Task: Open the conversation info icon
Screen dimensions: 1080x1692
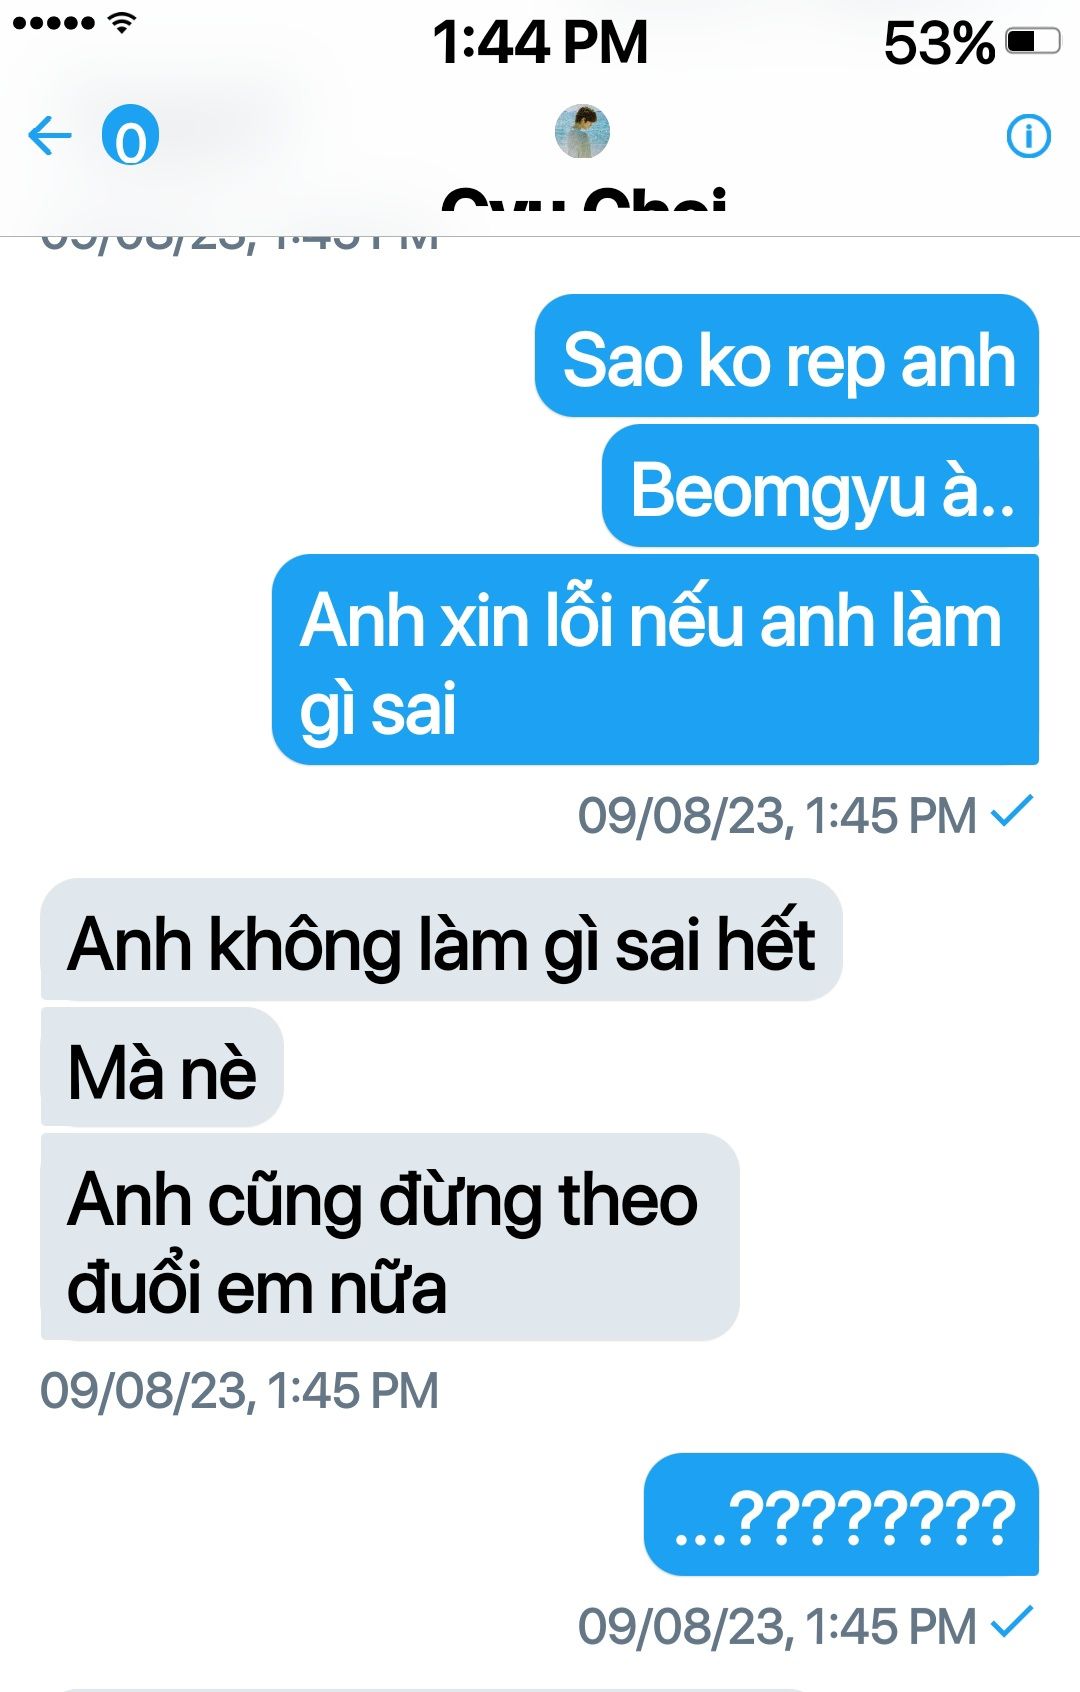Action: tap(1028, 136)
